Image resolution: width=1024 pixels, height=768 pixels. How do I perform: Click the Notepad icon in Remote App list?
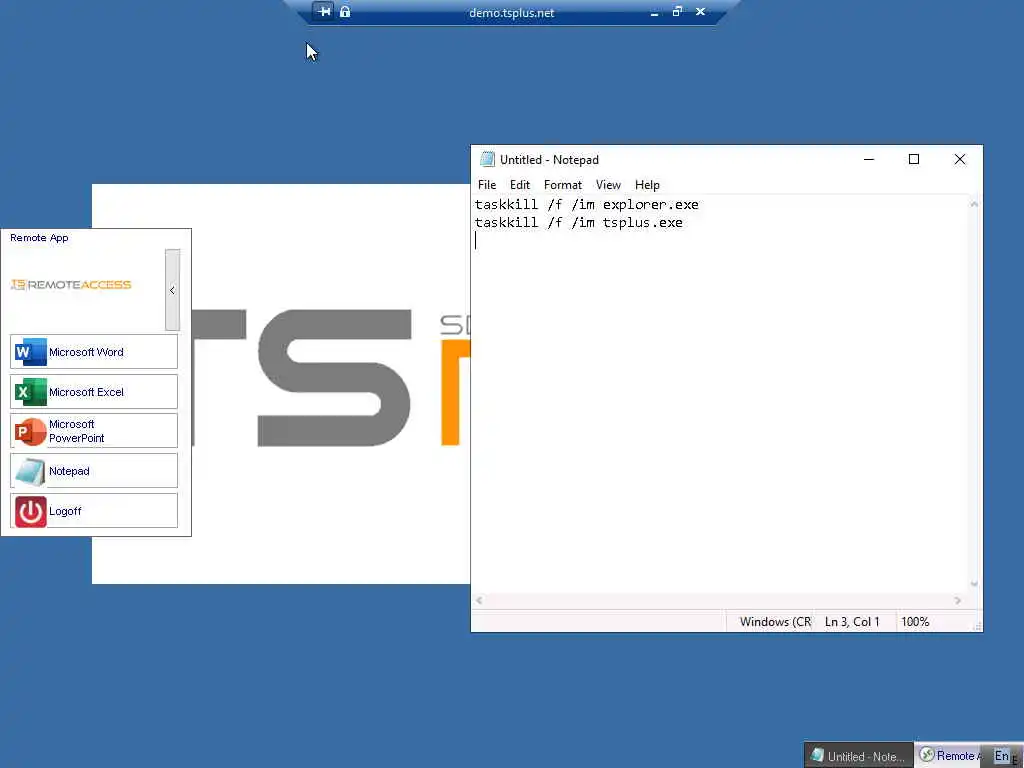30,472
